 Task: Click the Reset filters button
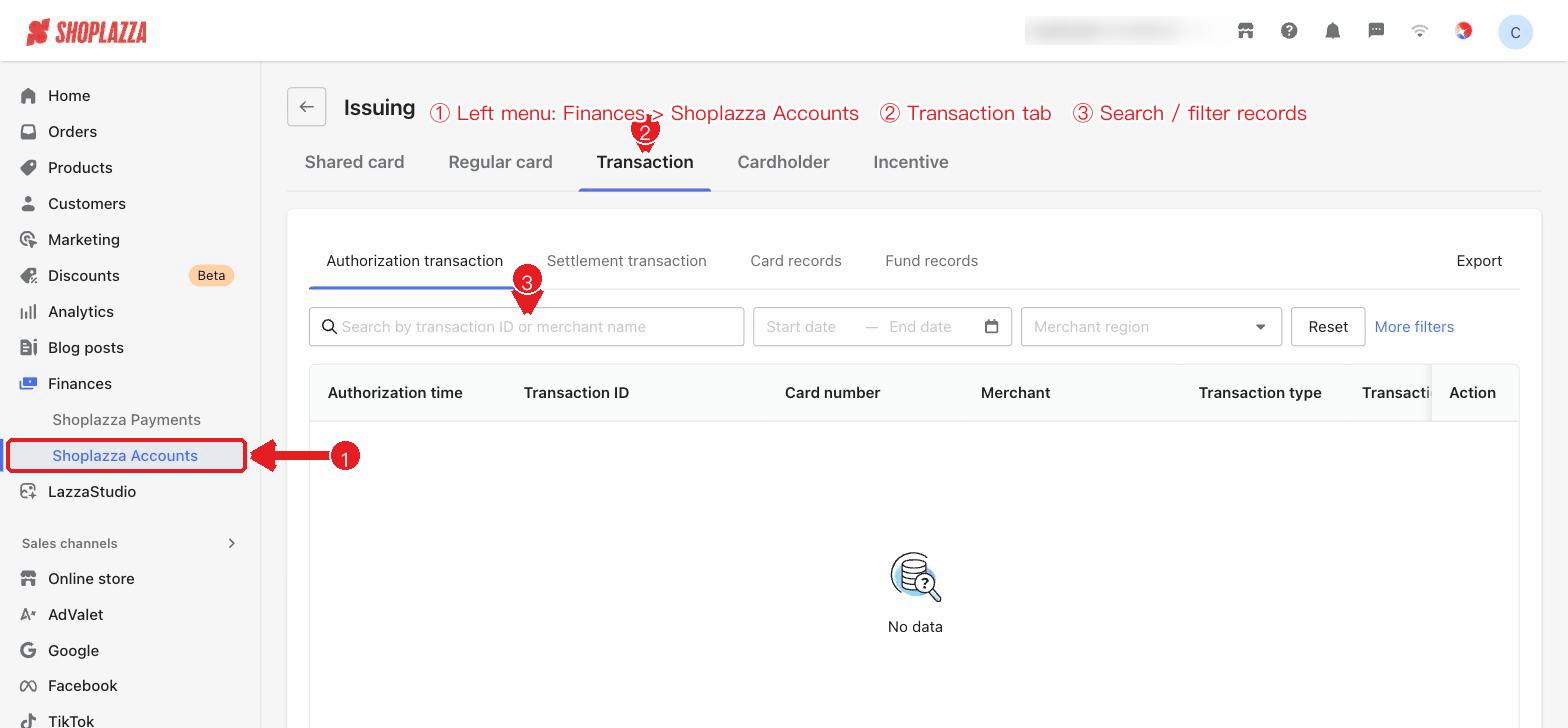point(1328,327)
